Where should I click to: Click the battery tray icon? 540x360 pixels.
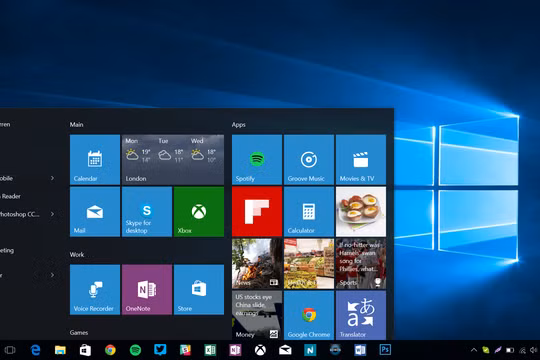click(510, 350)
